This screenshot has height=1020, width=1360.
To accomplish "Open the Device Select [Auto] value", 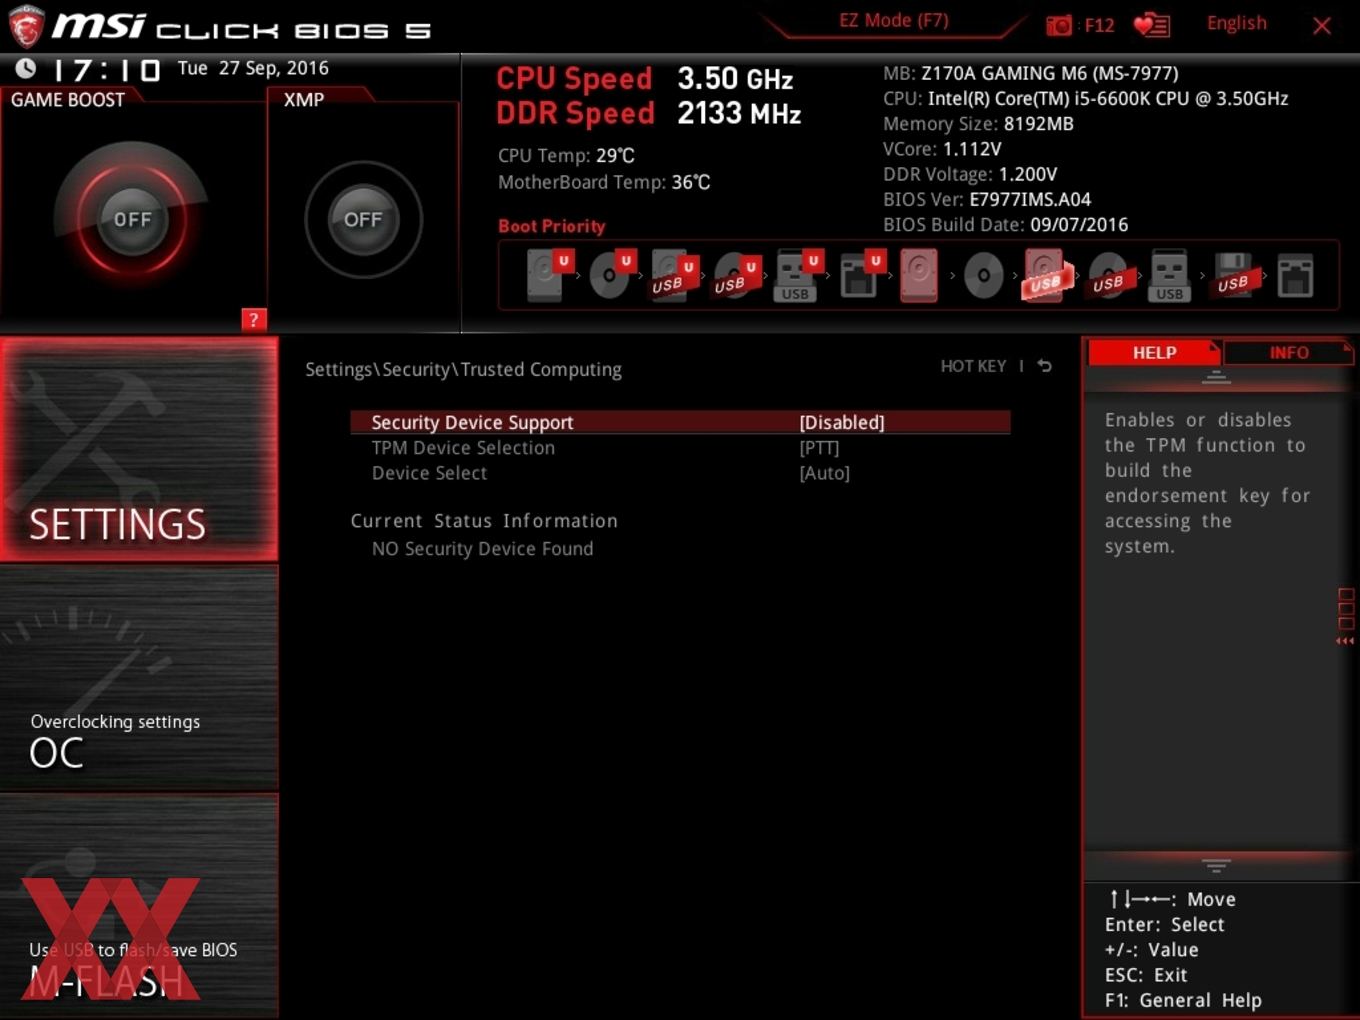I will [824, 473].
